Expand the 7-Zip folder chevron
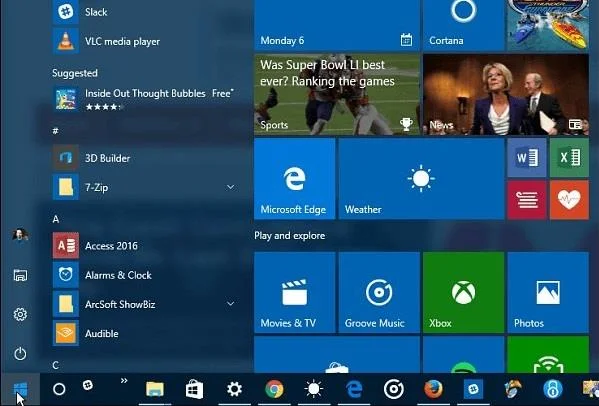The width and height of the screenshot is (599, 406). (230, 187)
